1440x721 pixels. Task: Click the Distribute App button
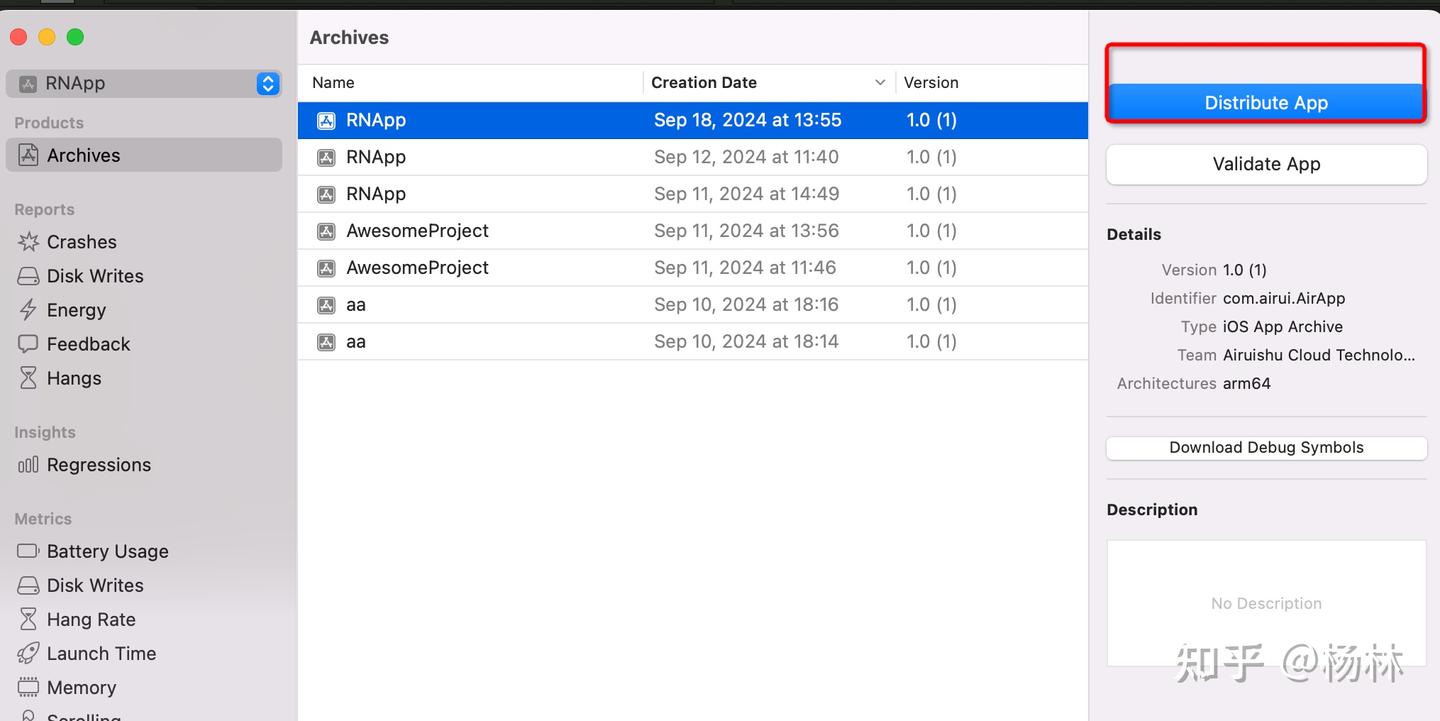click(x=1266, y=102)
